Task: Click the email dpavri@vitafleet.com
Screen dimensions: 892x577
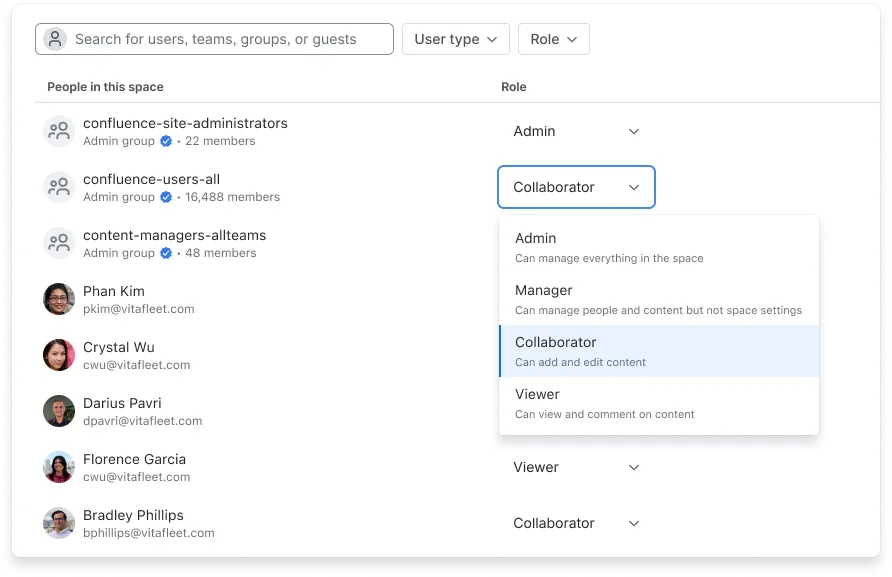Action: [143, 421]
